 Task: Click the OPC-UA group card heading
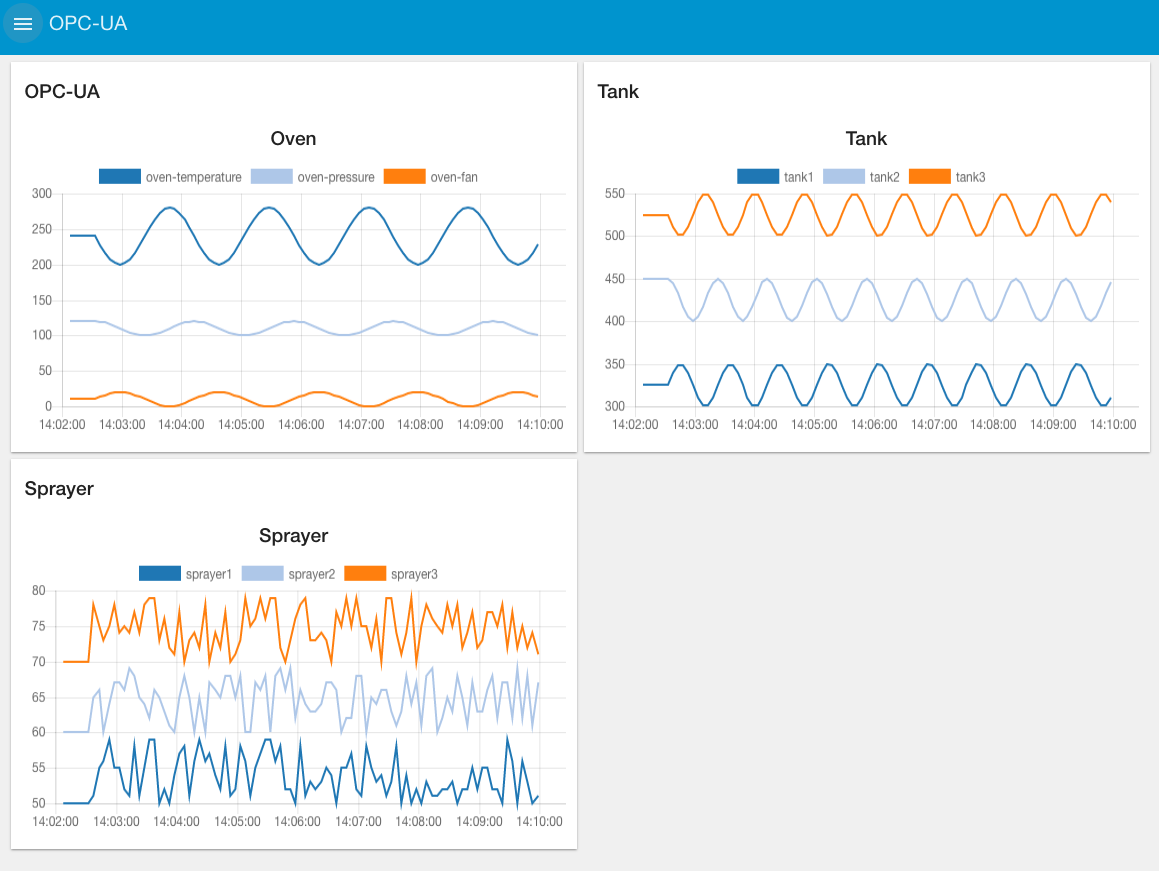[x=62, y=91]
